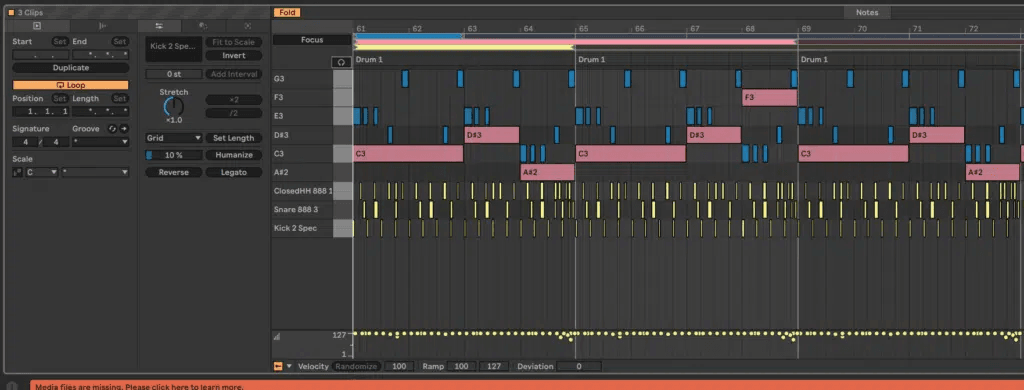
Task: Open the Pitch and Time utilities tab
Action: [159, 25]
